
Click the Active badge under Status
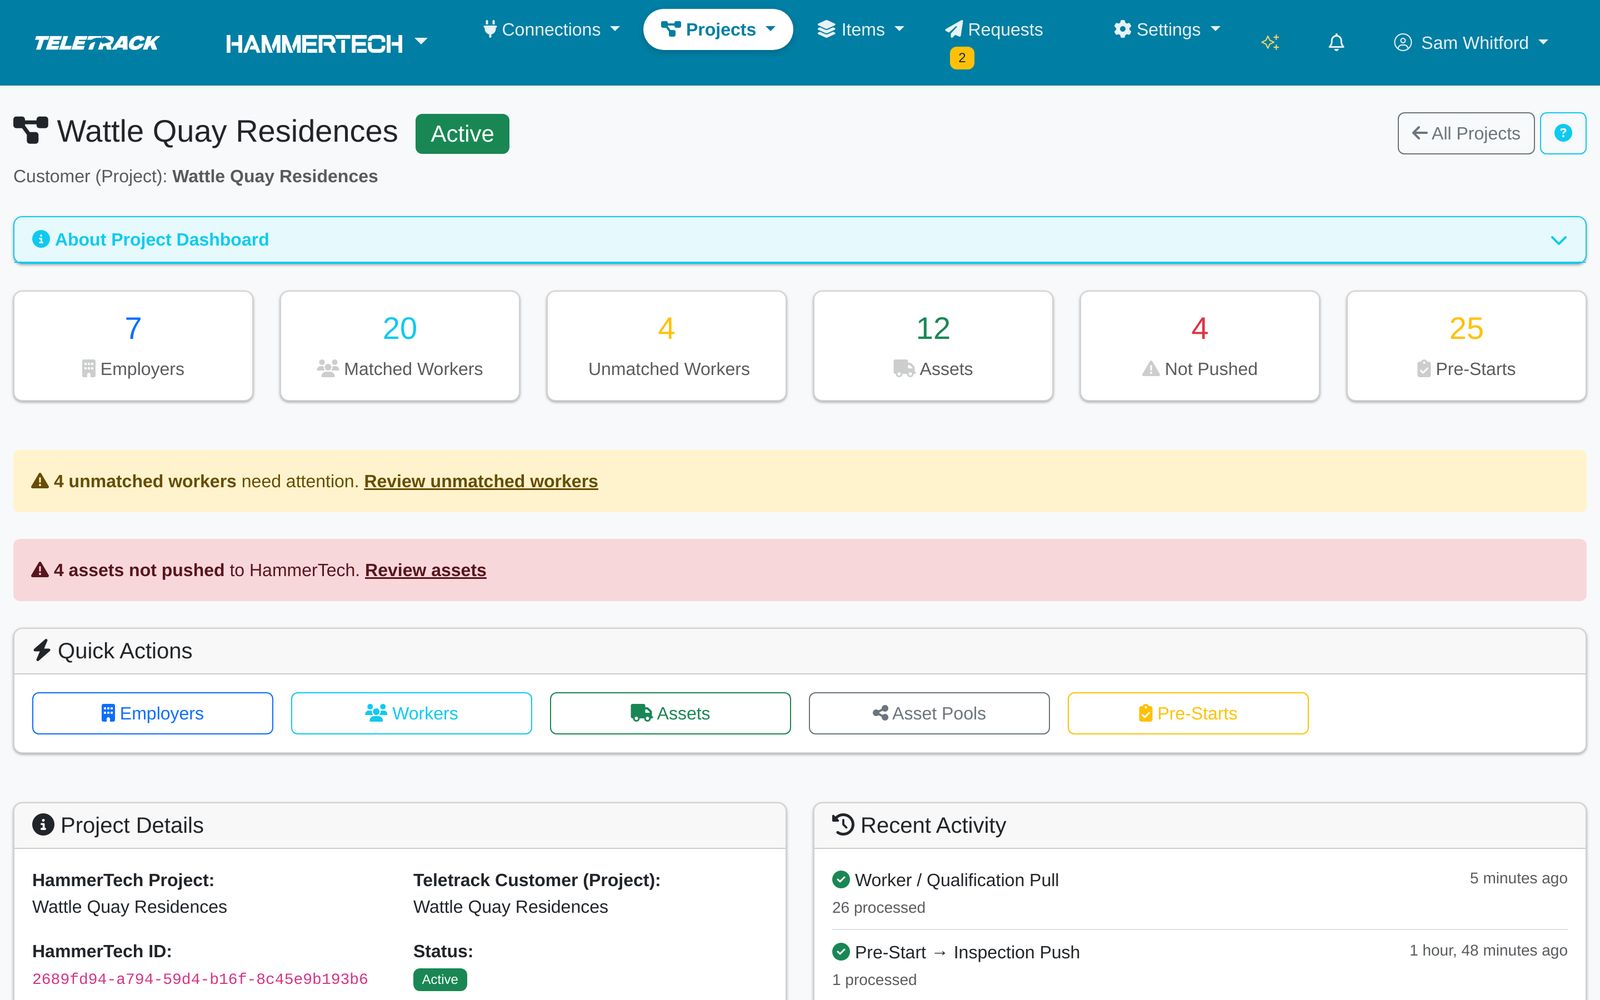tap(440, 979)
